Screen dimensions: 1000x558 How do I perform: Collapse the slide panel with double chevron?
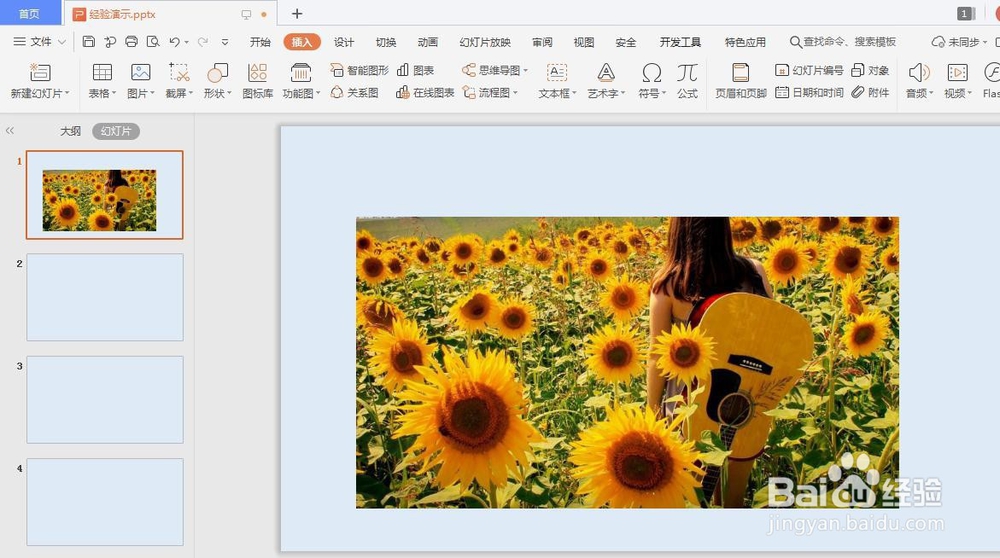click(10, 131)
